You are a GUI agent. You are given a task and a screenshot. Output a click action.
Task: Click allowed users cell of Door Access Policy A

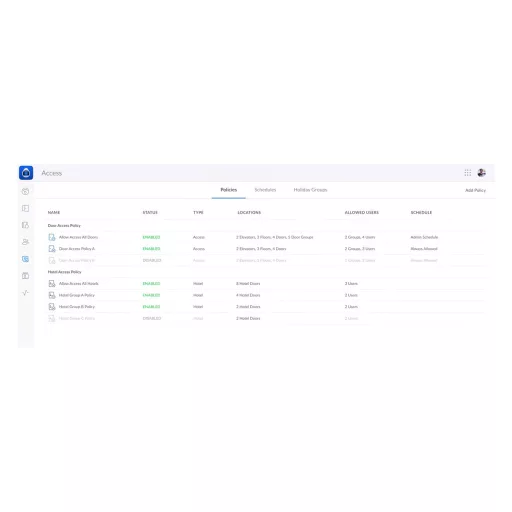pyautogui.click(x=360, y=249)
